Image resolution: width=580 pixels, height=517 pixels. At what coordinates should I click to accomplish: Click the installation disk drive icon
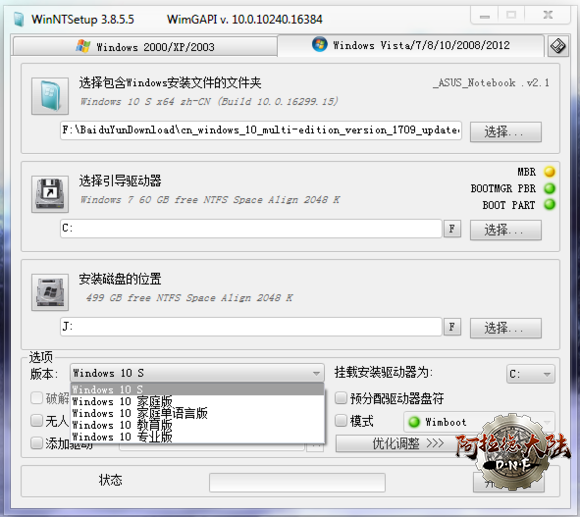pyautogui.click(x=50, y=292)
